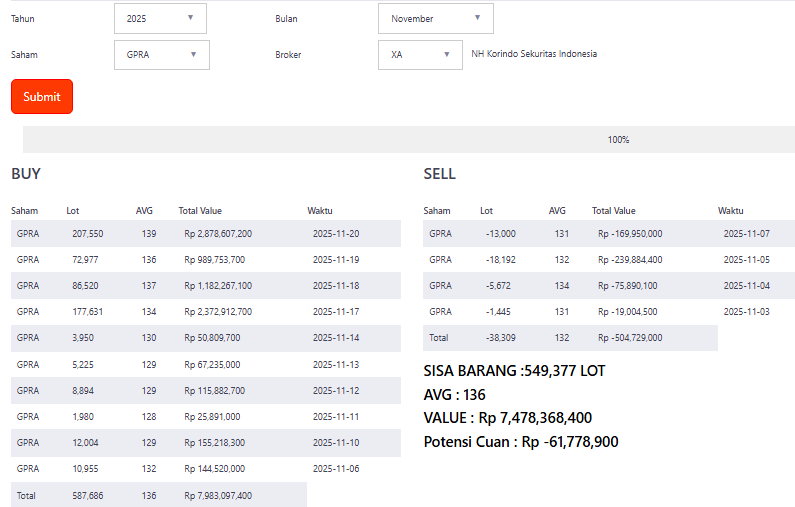Image resolution: width=795 pixels, height=507 pixels.
Task: Click the SISA BARANG summary line
Action: click(514, 371)
